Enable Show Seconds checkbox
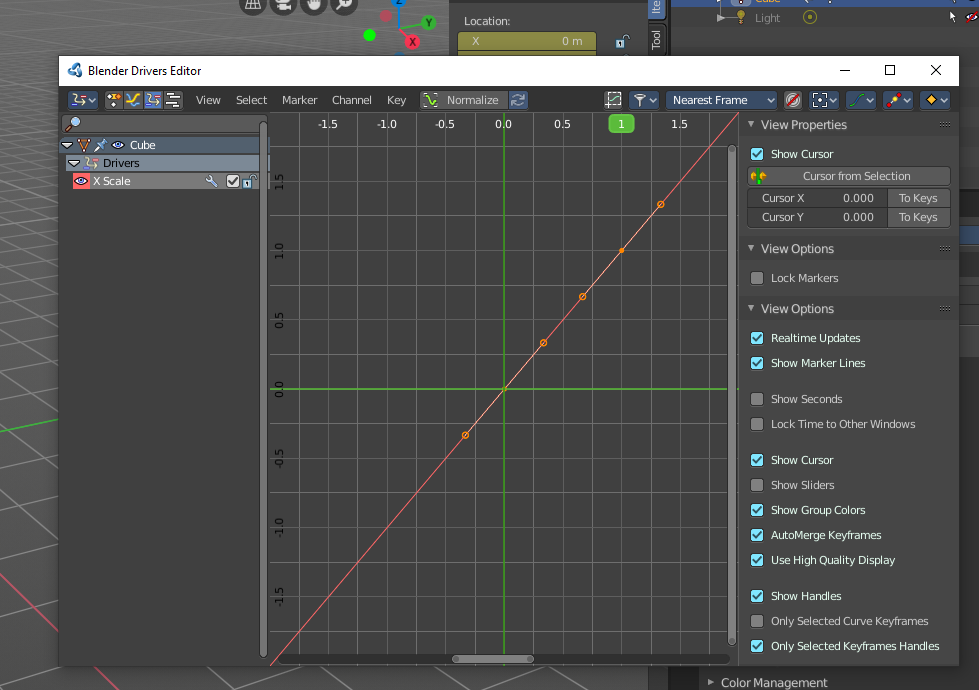The width and height of the screenshot is (979, 690). (x=757, y=399)
